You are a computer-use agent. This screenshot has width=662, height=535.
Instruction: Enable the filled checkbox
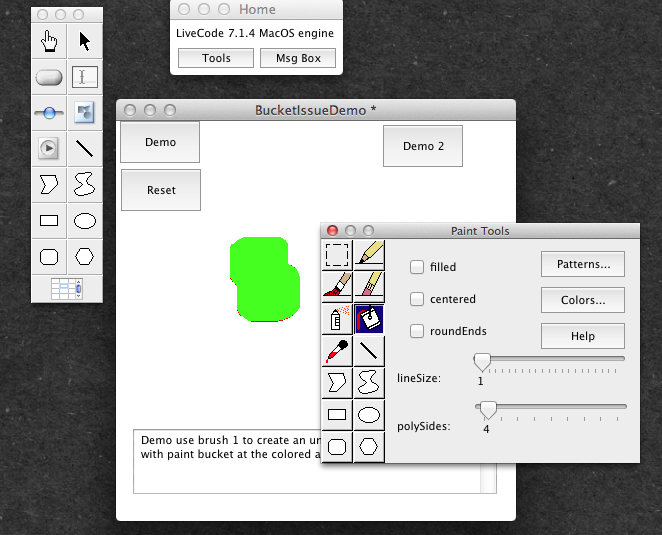(x=417, y=267)
